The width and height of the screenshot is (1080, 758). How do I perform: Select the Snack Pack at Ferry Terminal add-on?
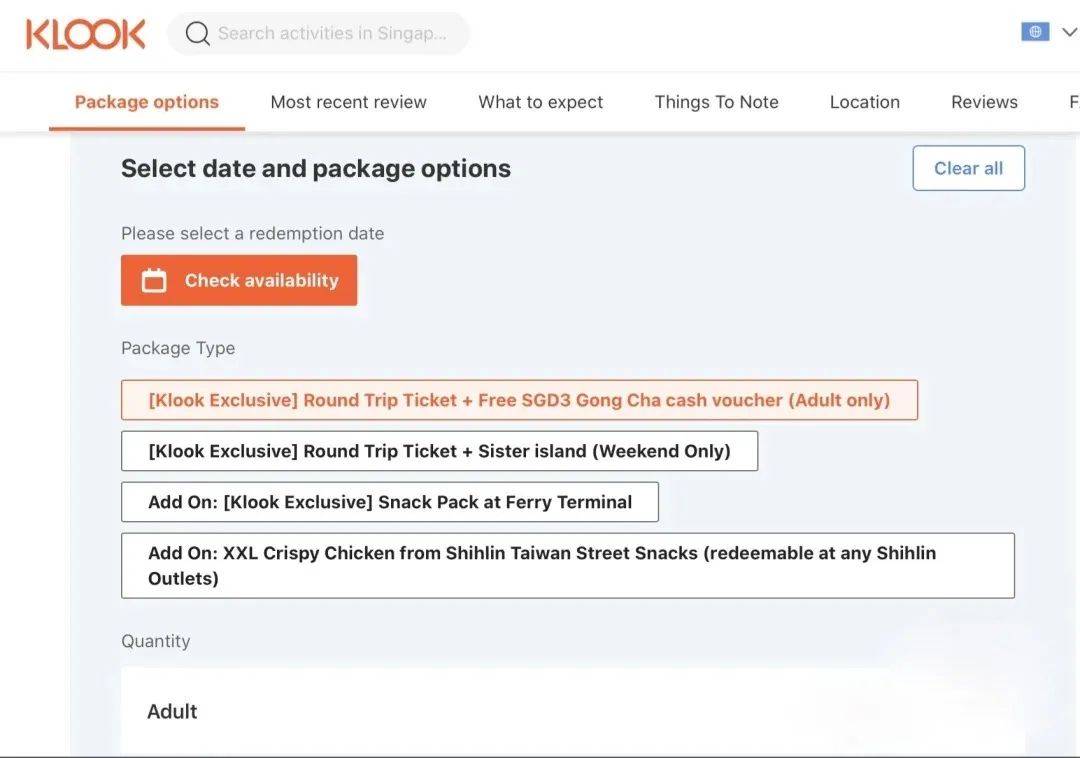click(390, 502)
